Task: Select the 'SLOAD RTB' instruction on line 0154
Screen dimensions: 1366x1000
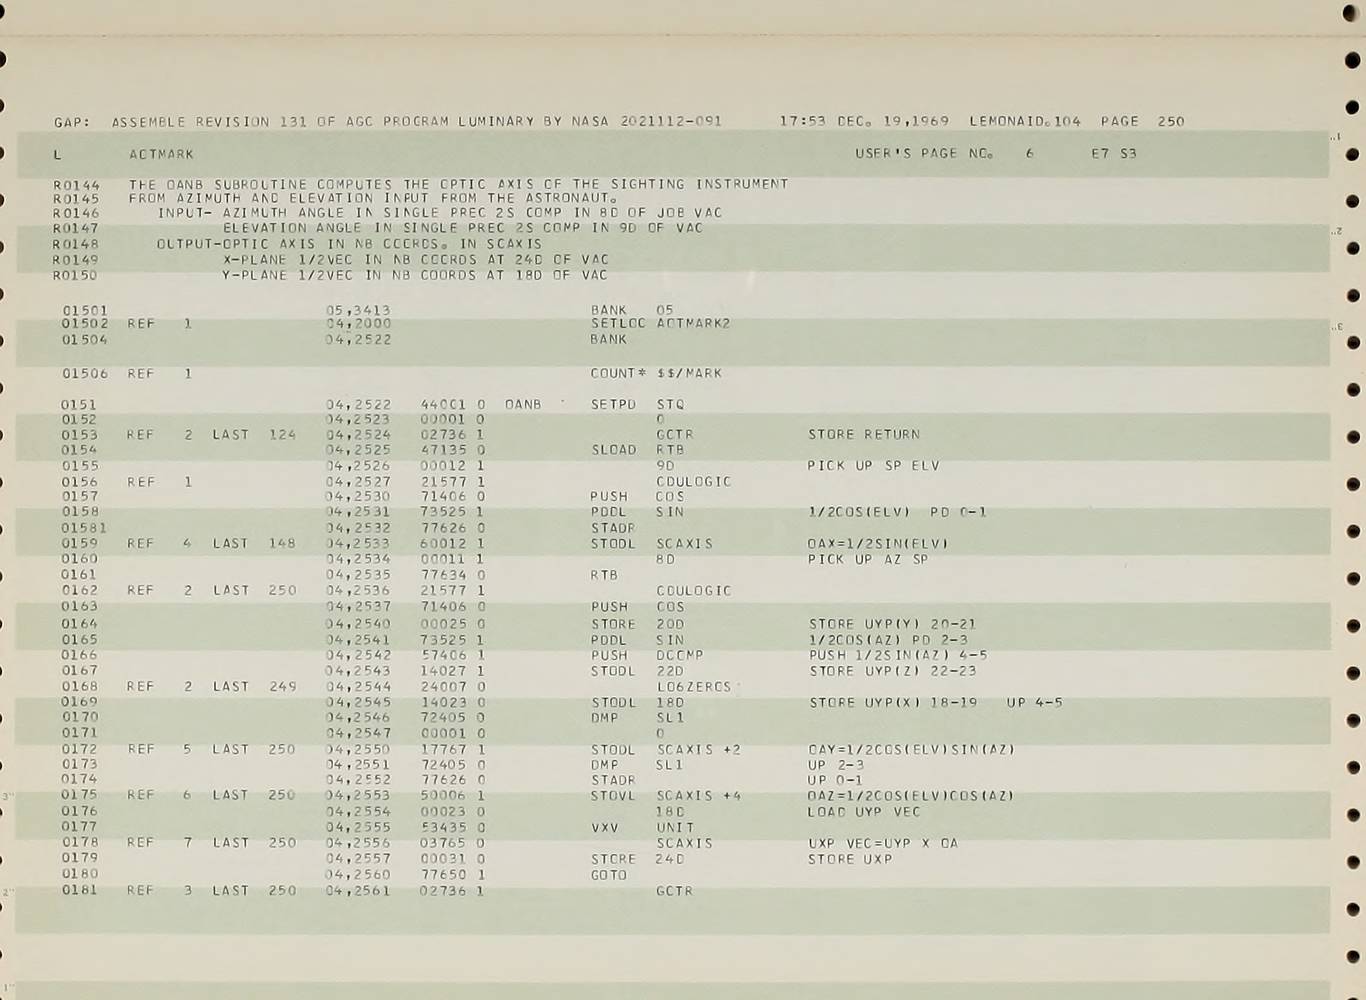Action: point(637,450)
